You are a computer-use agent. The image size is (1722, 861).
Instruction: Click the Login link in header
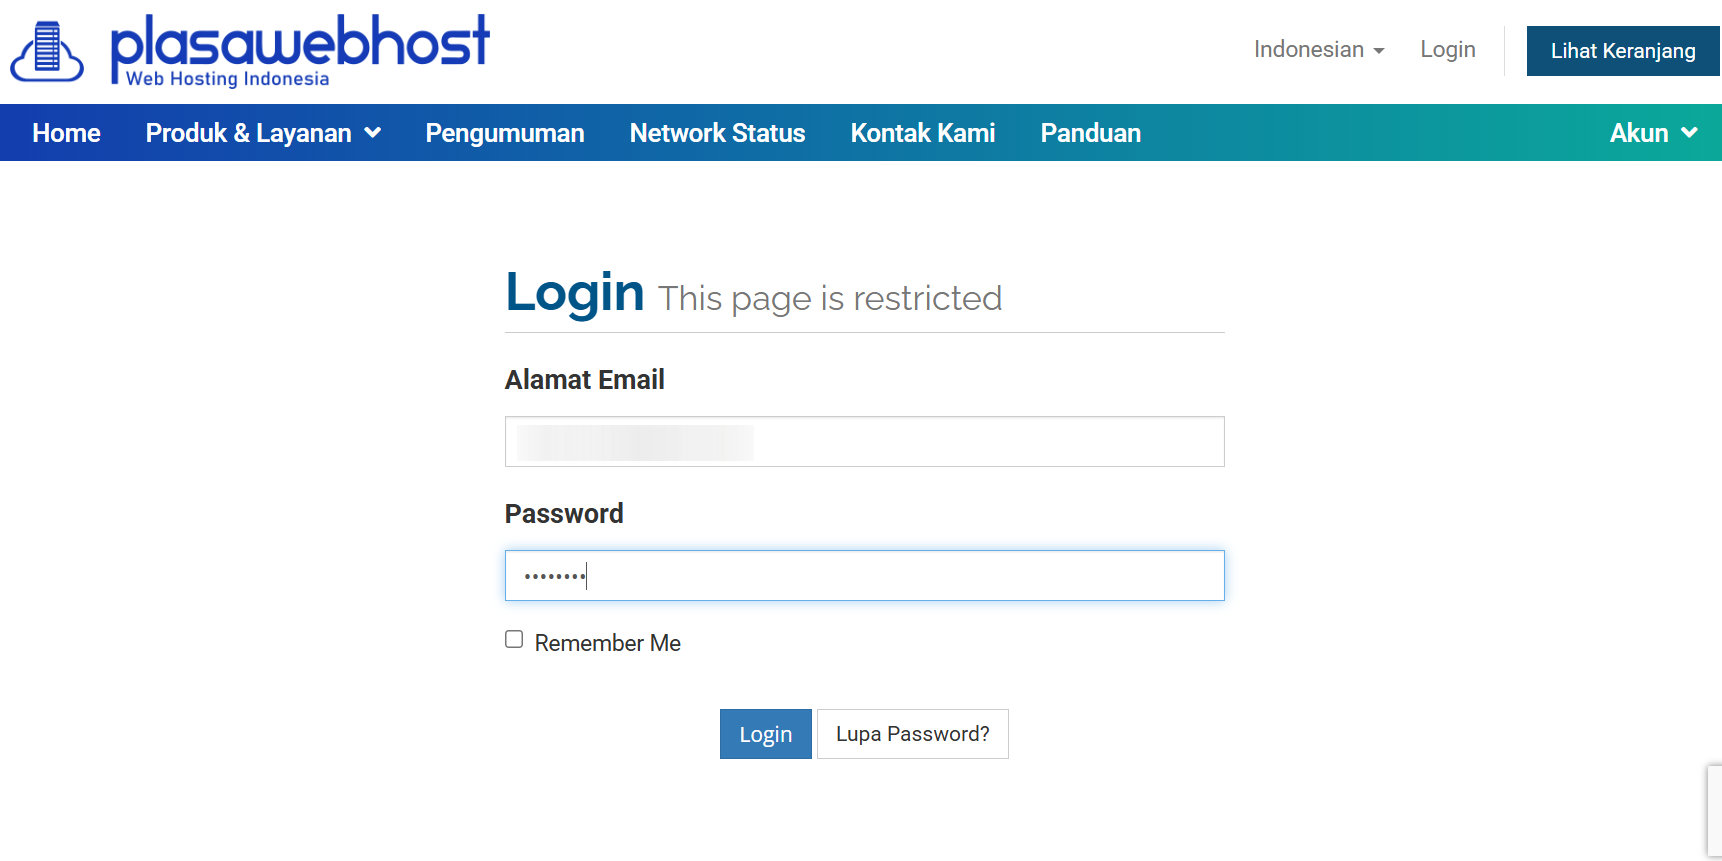1448,50
